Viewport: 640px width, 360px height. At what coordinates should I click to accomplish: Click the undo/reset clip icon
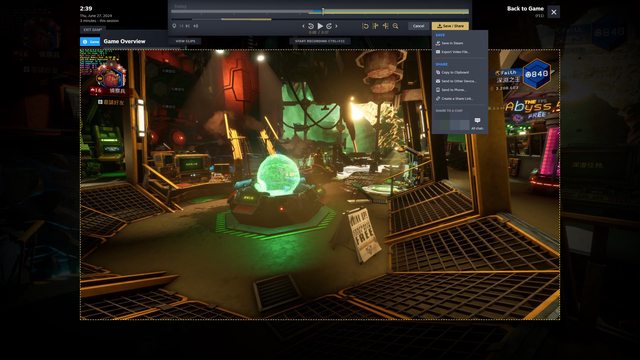click(x=365, y=26)
